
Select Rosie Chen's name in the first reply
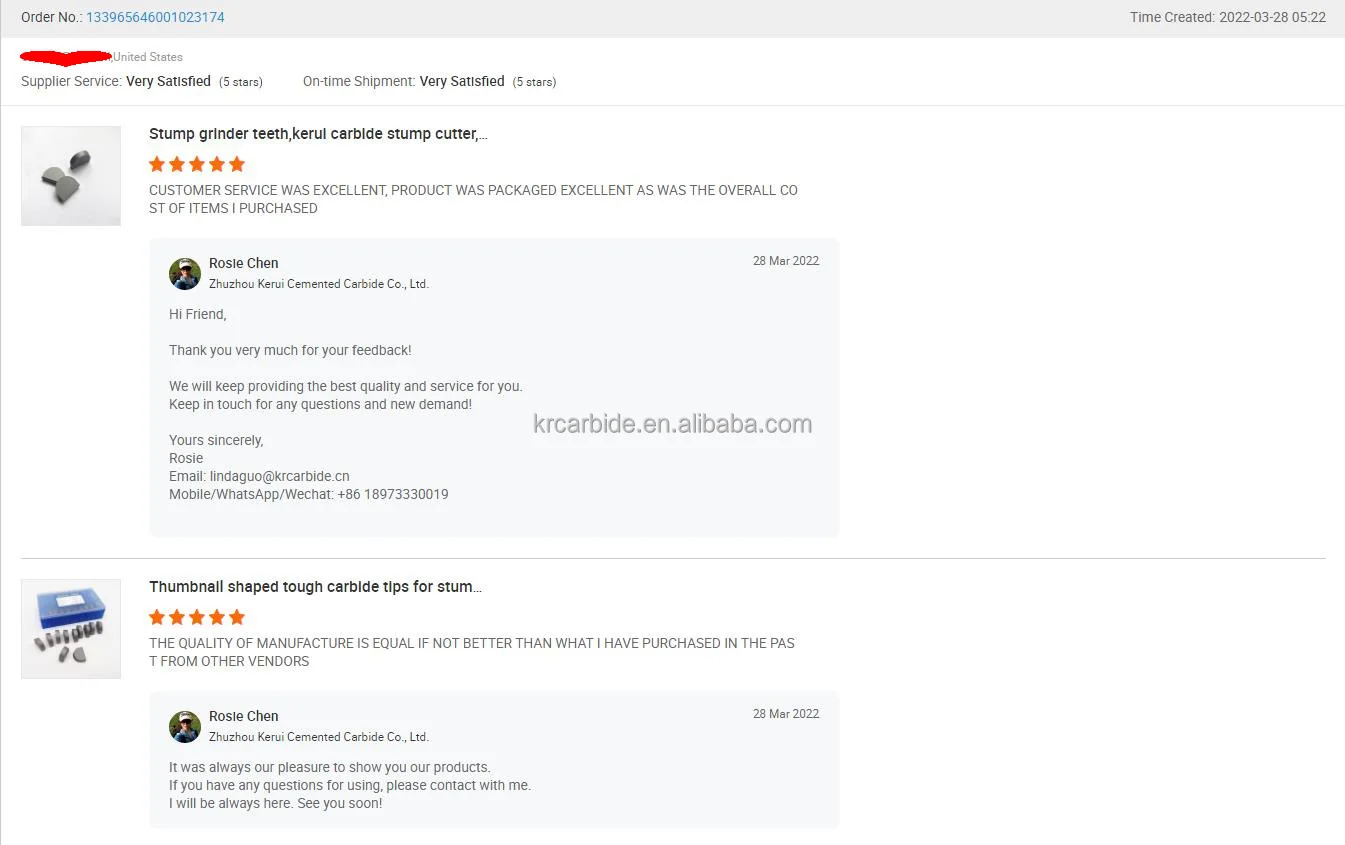(x=243, y=263)
